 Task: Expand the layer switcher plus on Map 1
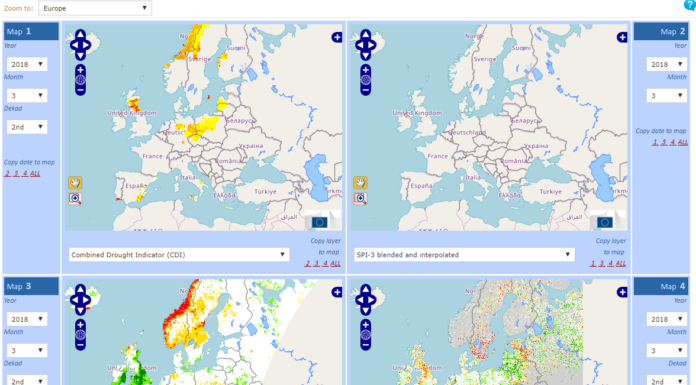[337, 37]
